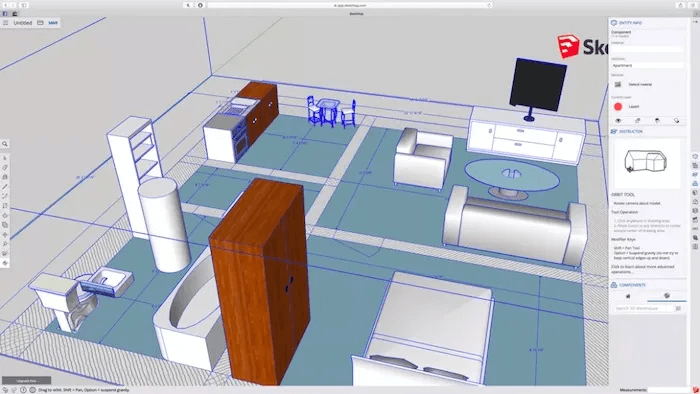Image resolution: width=700 pixels, height=394 pixels.
Task: Toggle entity visibility eye icon
Action: [618, 120]
